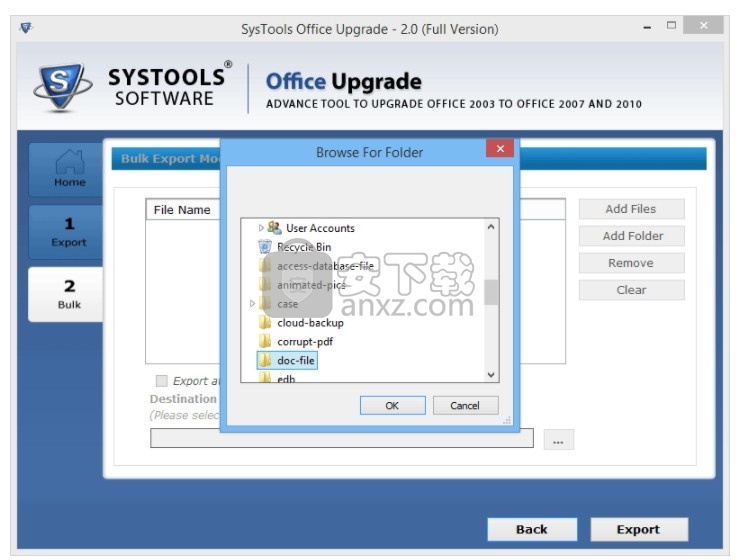Viewport: 740px width, 560px height.
Task: Select the Recycle Bin icon
Action: (x=265, y=246)
